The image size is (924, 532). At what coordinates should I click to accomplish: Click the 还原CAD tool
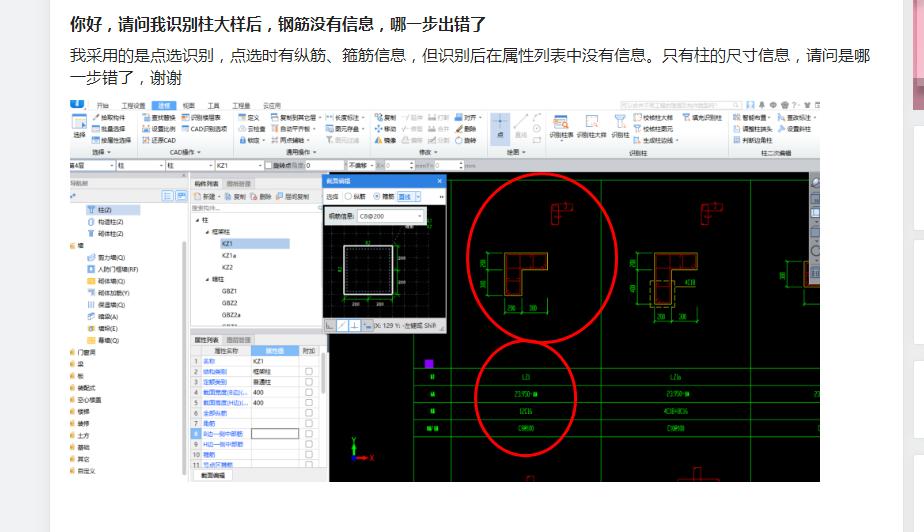coord(159,140)
